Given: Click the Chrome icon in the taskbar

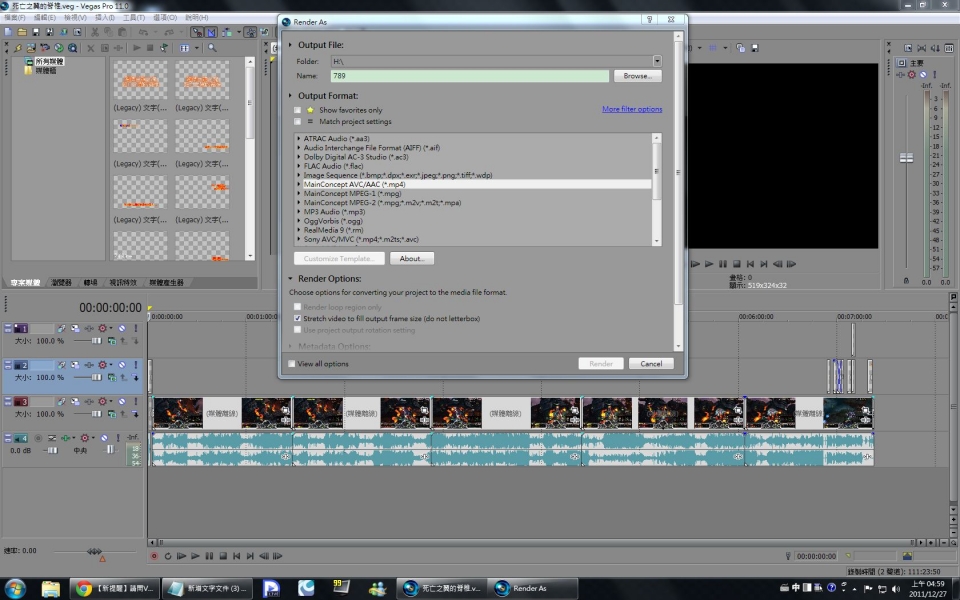Looking at the screenshot, I should point(85,588).
